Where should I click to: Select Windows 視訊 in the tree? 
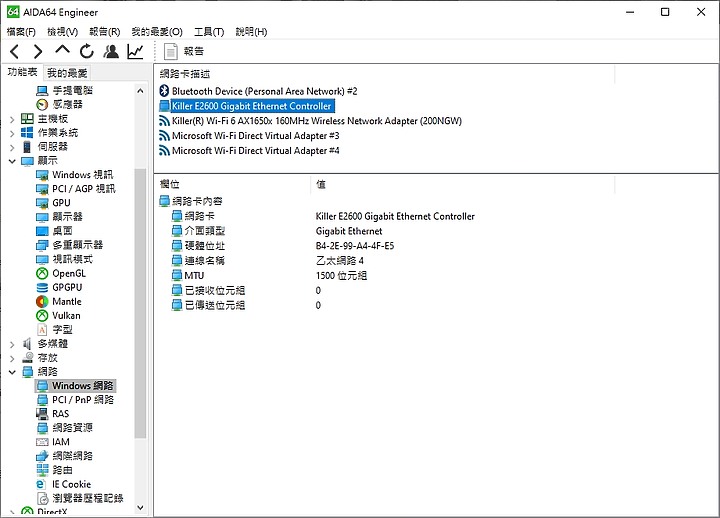[75, 175]
